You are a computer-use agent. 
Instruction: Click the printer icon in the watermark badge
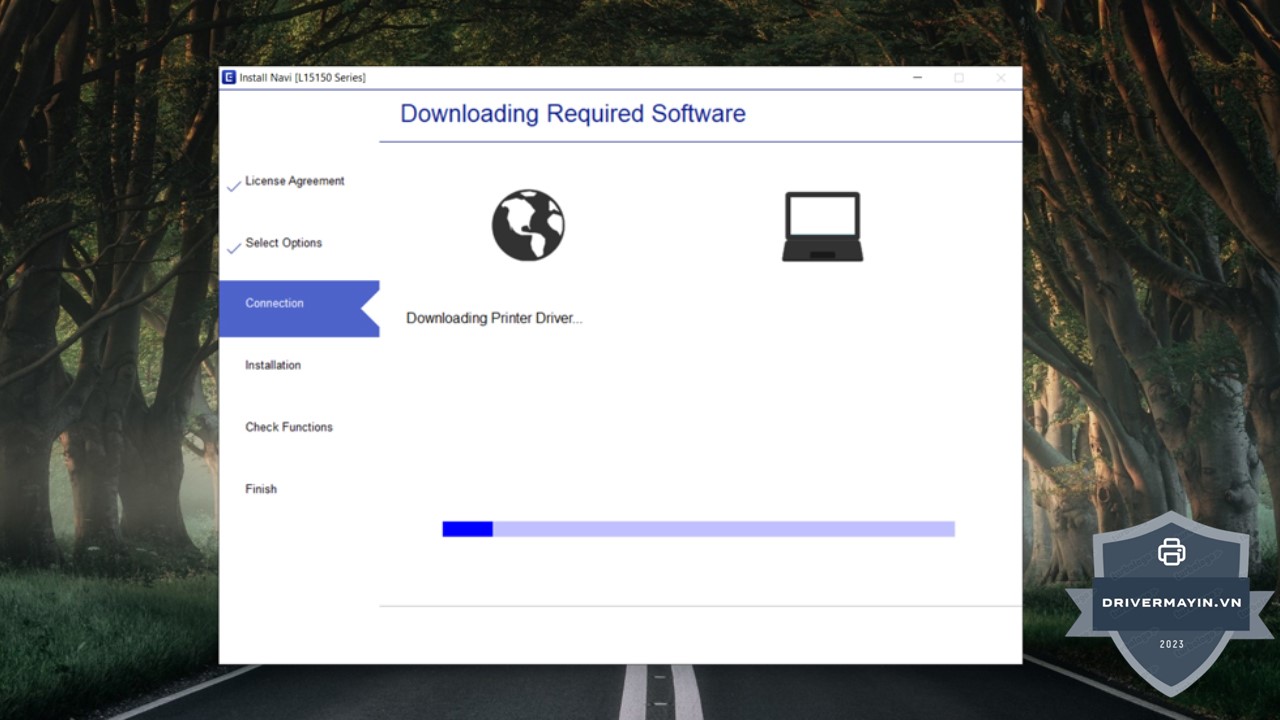coord(1171,552)
